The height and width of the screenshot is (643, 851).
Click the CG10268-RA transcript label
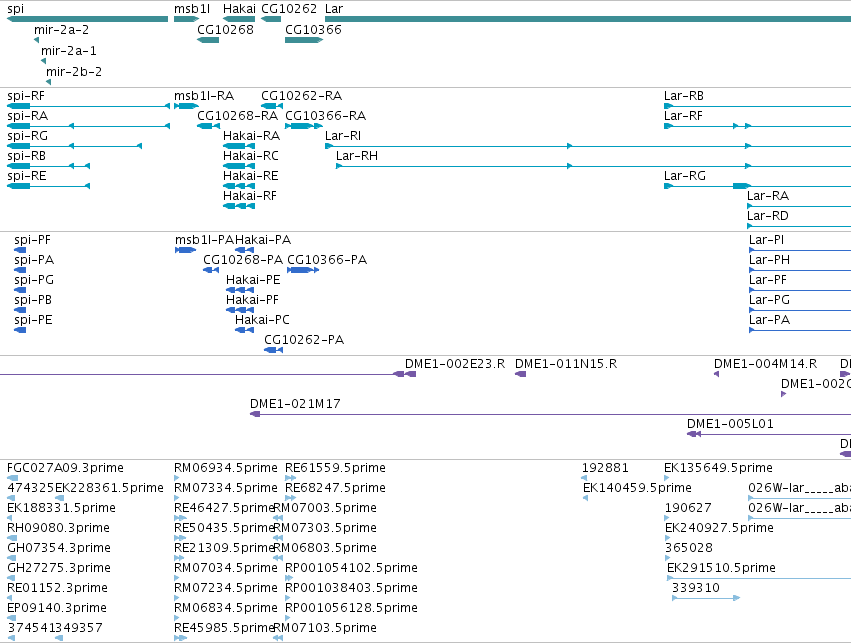click(x=238, y=116)
